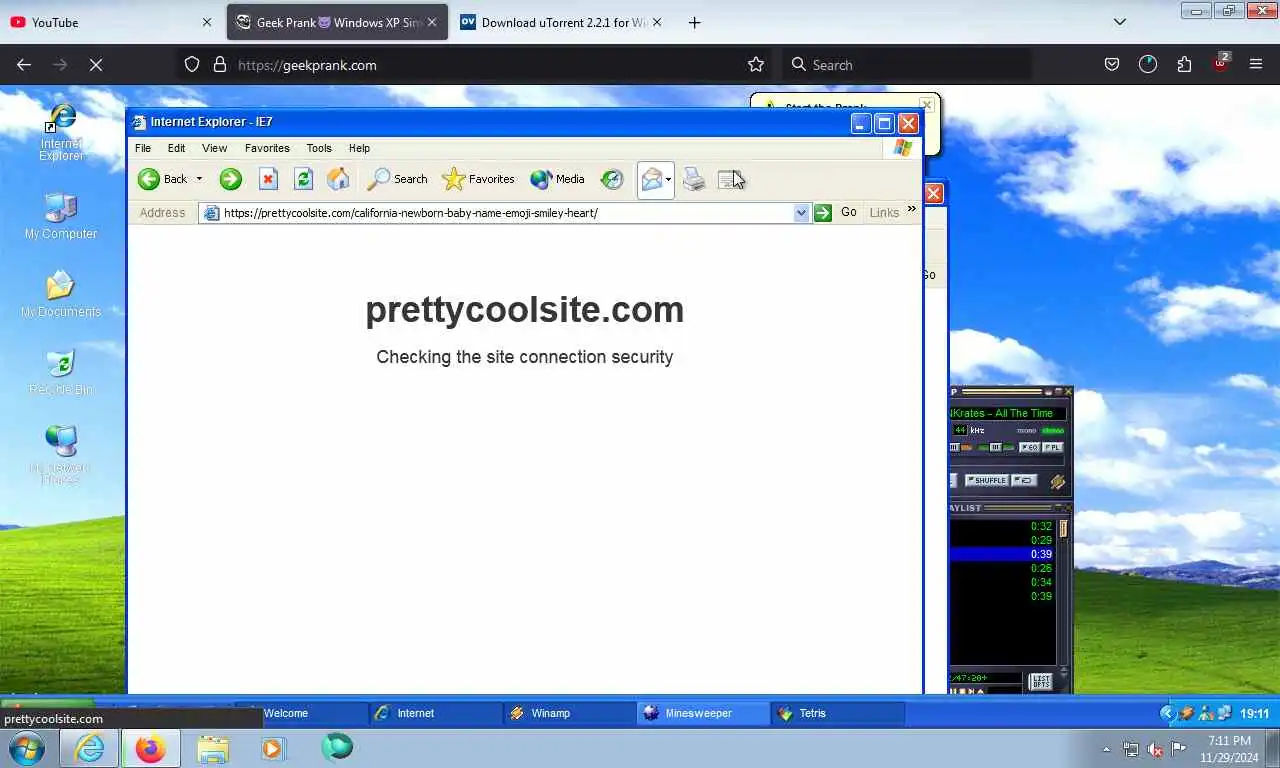The height and width of the screenshot is (768, 1280).
Task: Open Back button history dropdown arrow
Action: [199, 179]
